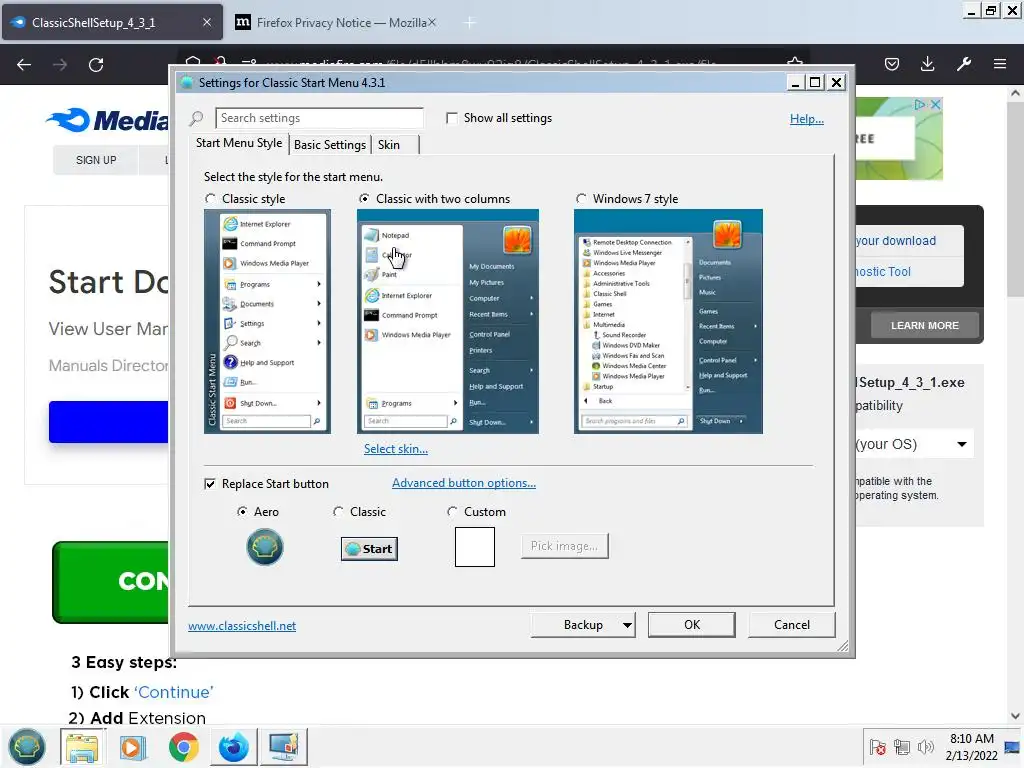Select Classic with two columns option
The width and height of the screenshot is (1024, 768).
pyautogui.click(x=364, y=199)
